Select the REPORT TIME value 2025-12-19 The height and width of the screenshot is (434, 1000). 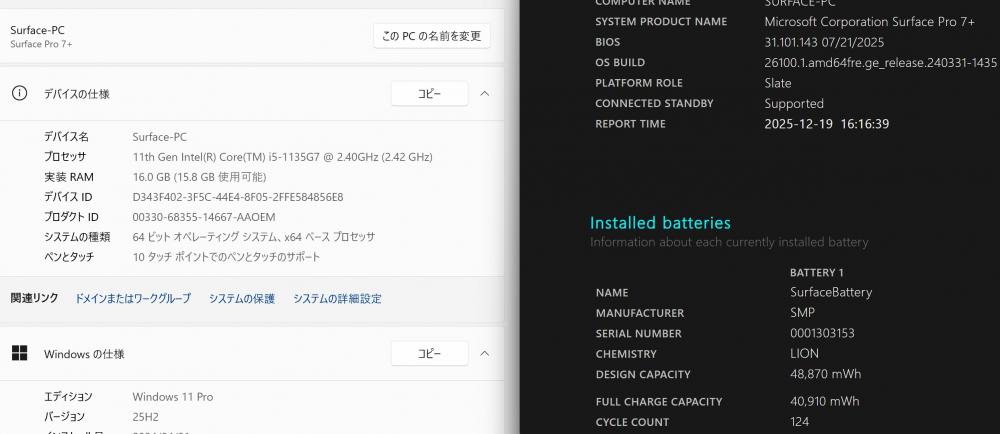[x=827, y=124]
